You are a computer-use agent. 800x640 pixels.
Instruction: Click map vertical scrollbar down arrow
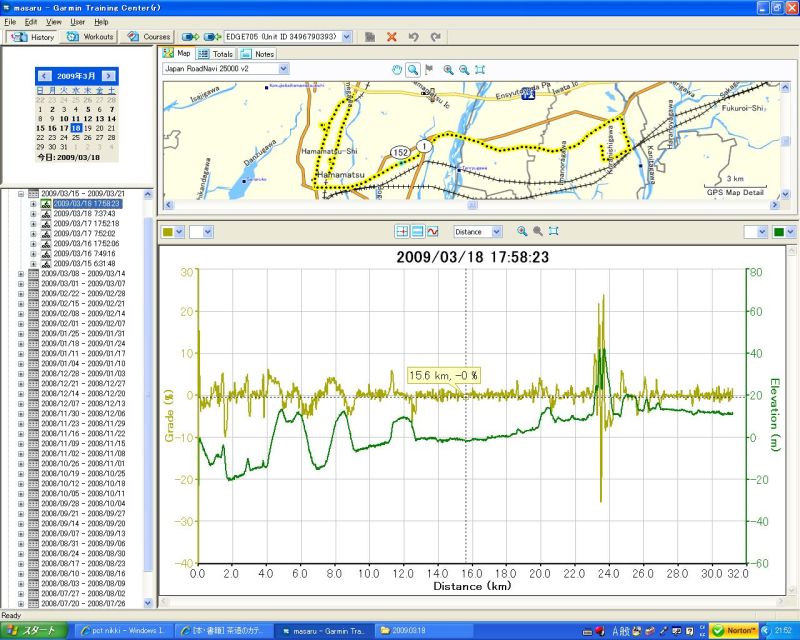[785, 194]
